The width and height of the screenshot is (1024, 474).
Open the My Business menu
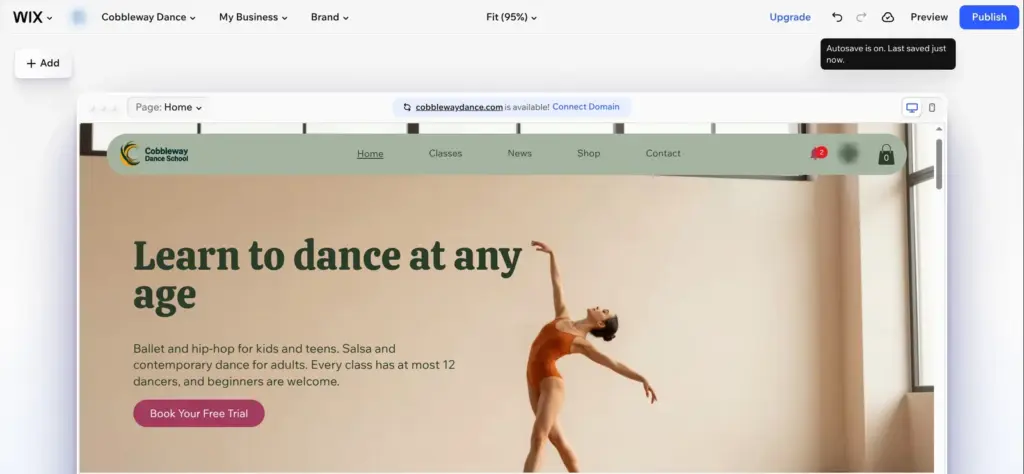[253, 18]
